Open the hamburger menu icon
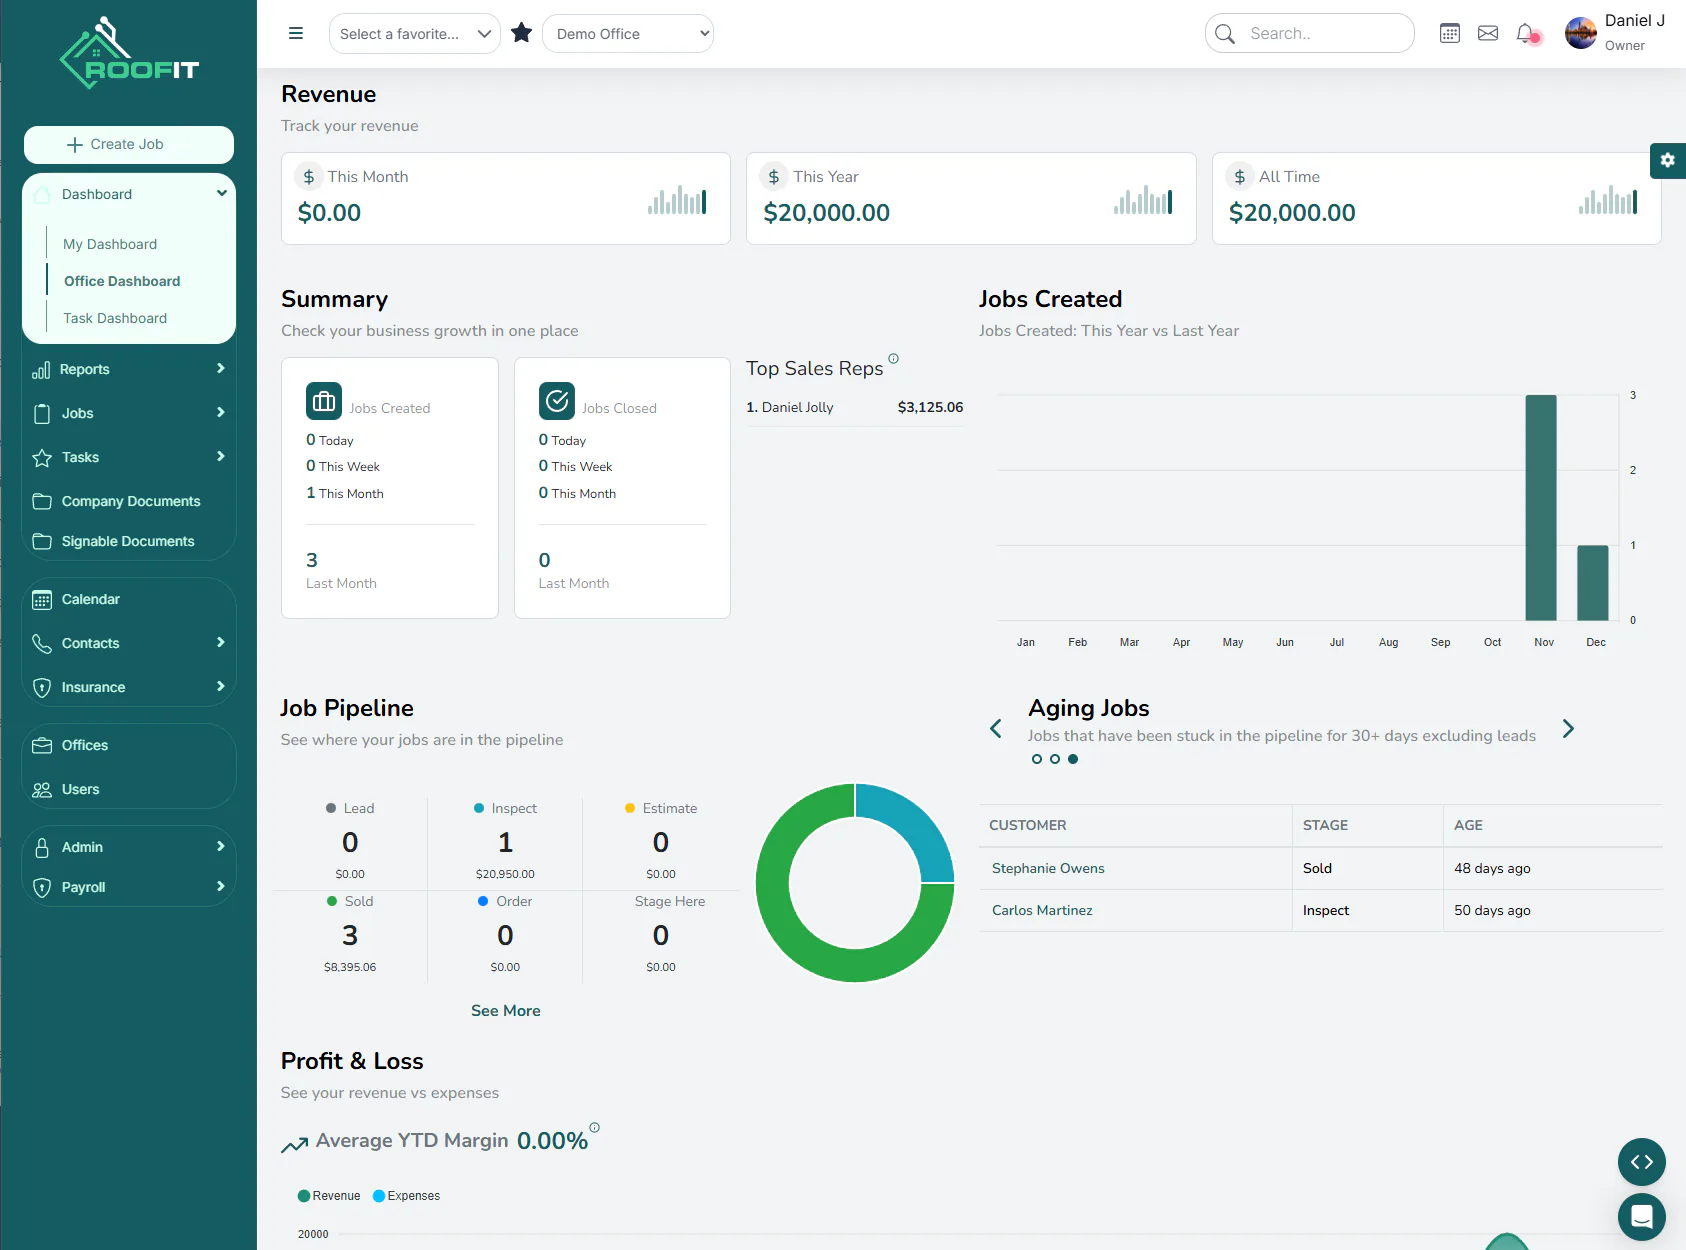Screen dimensions: 1686x1250 click(x=296, y=33)
